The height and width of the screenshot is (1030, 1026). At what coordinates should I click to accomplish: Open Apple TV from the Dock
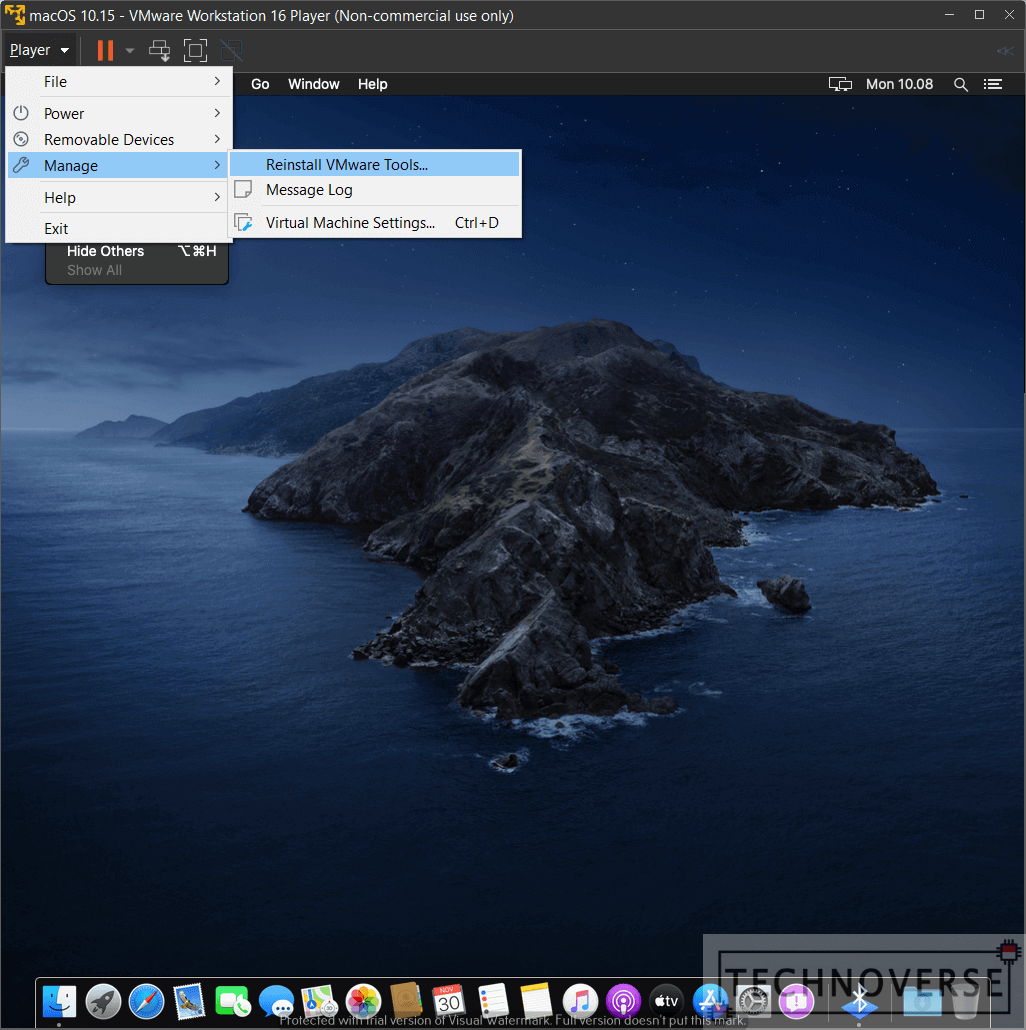[x=667, y=1002]
